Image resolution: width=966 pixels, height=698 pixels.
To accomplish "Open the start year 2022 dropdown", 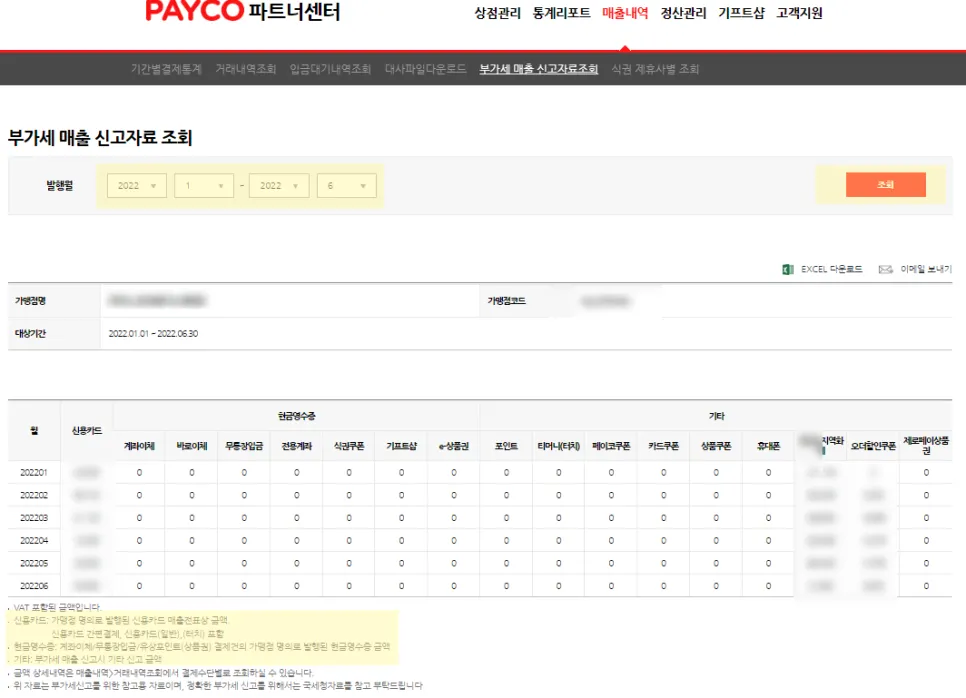I will pyautogui.click(x=137, y=185).
